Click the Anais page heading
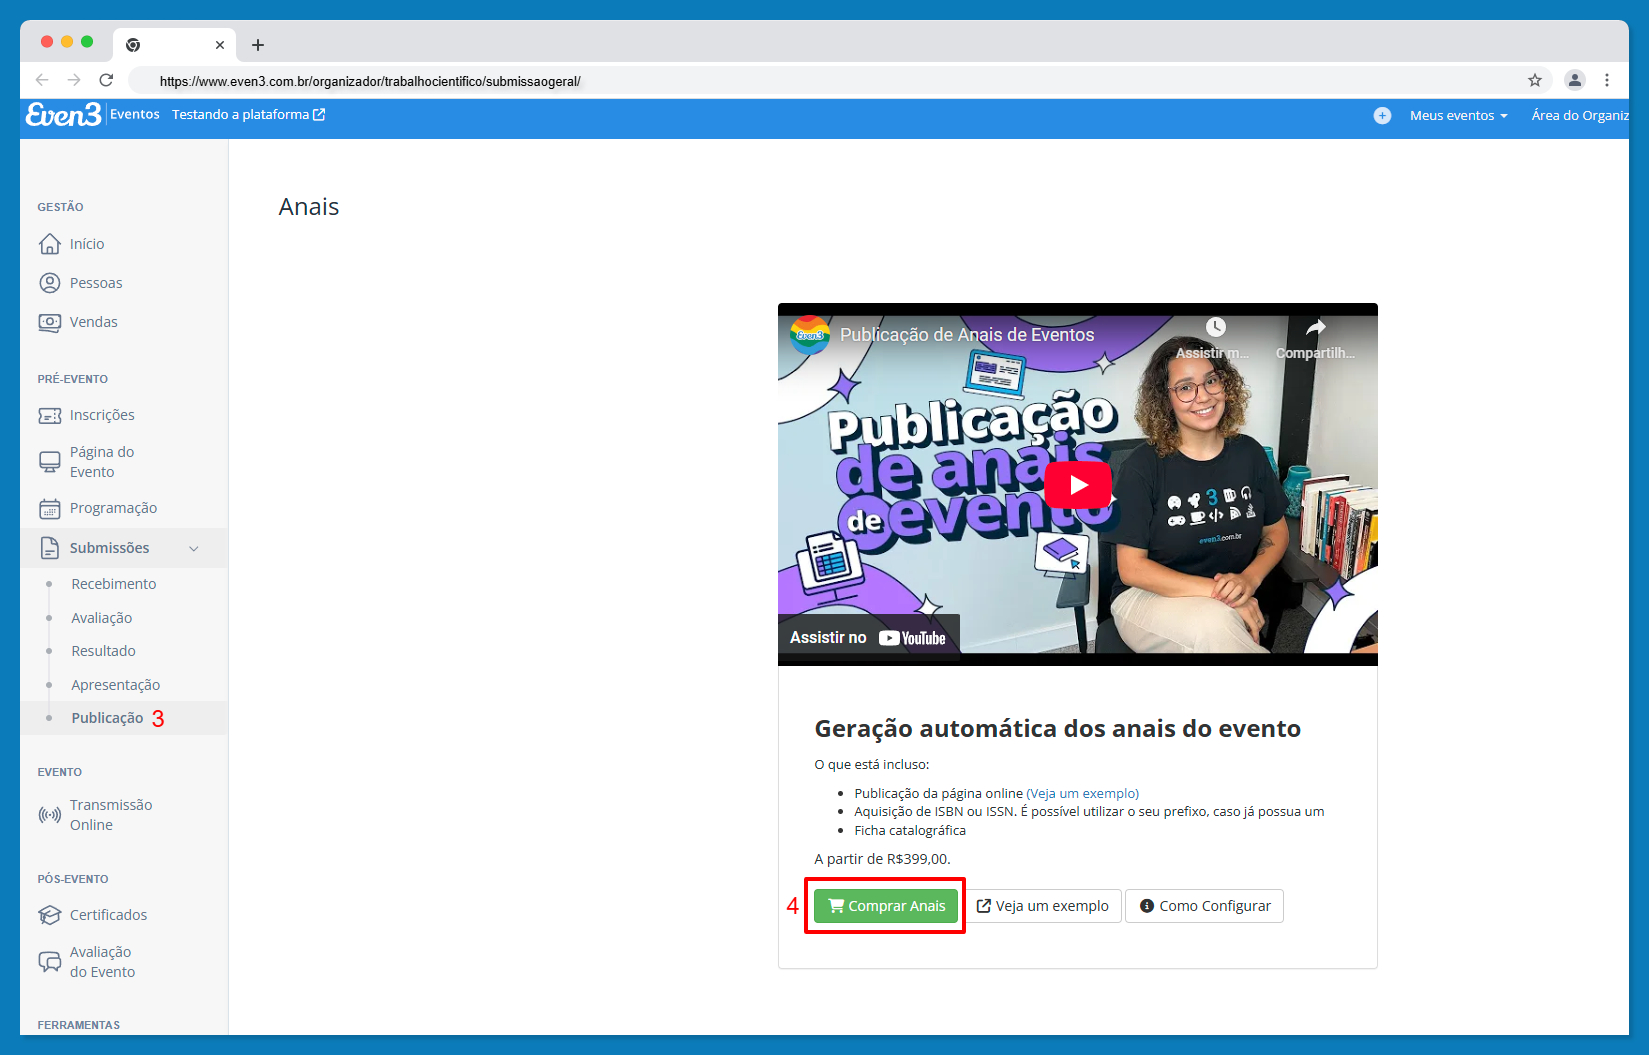1649x1055 pixels. click(309, 207)
